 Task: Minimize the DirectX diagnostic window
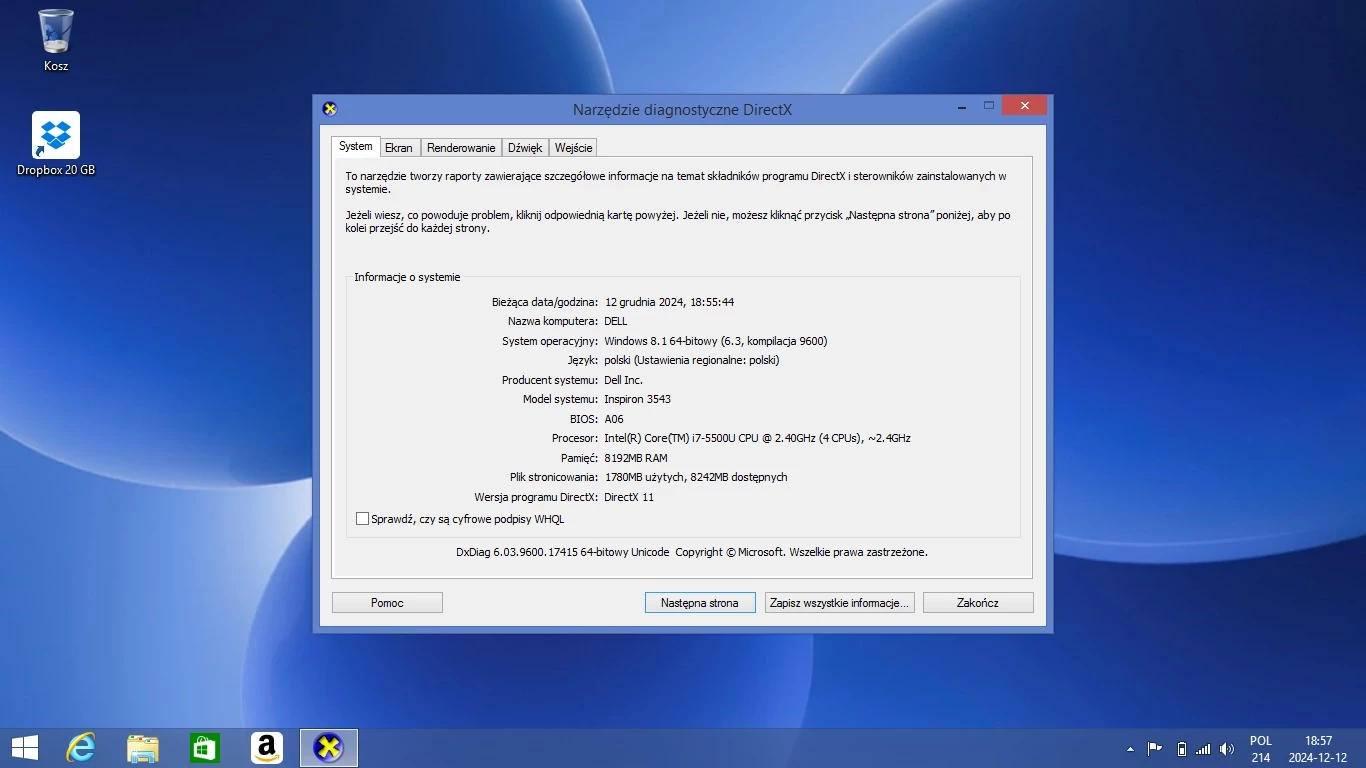point(961,105)
